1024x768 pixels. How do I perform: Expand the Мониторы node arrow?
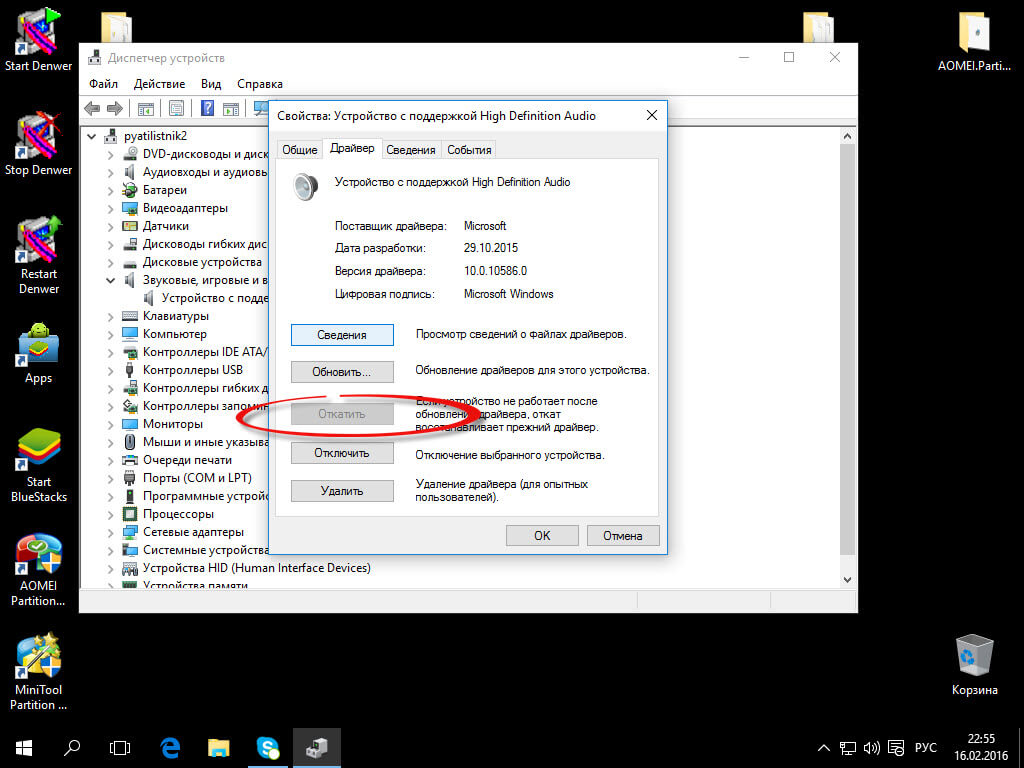click(x=110, y=424)
